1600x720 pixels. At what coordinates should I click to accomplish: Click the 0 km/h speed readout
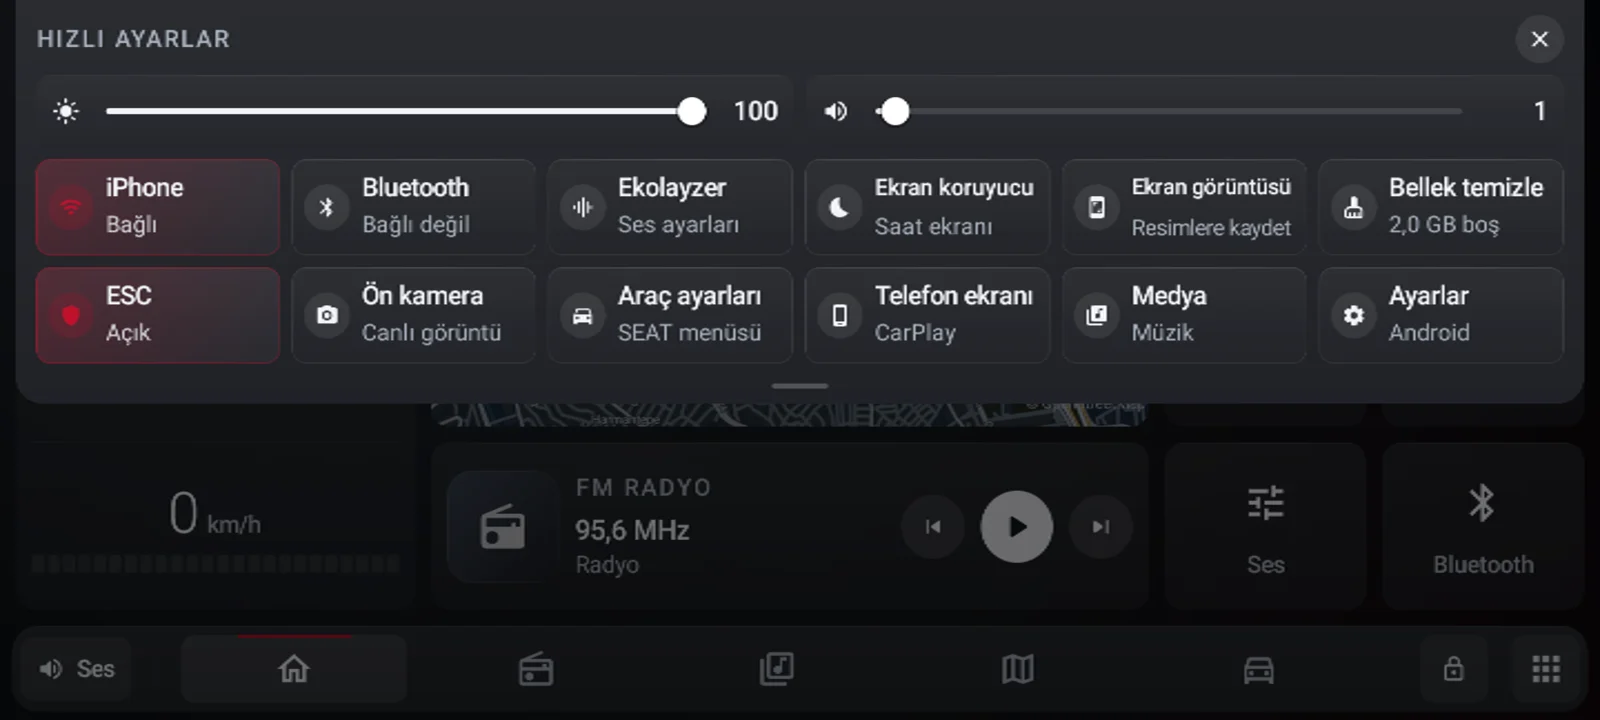click(x=214, y=514)
